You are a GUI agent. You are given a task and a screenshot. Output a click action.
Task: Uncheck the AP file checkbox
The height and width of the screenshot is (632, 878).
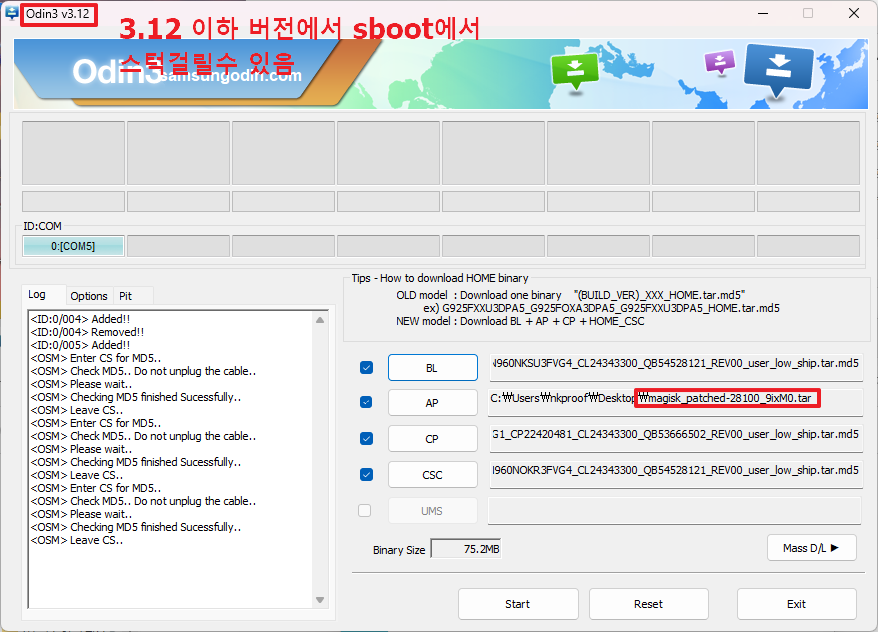click(366, 402)
